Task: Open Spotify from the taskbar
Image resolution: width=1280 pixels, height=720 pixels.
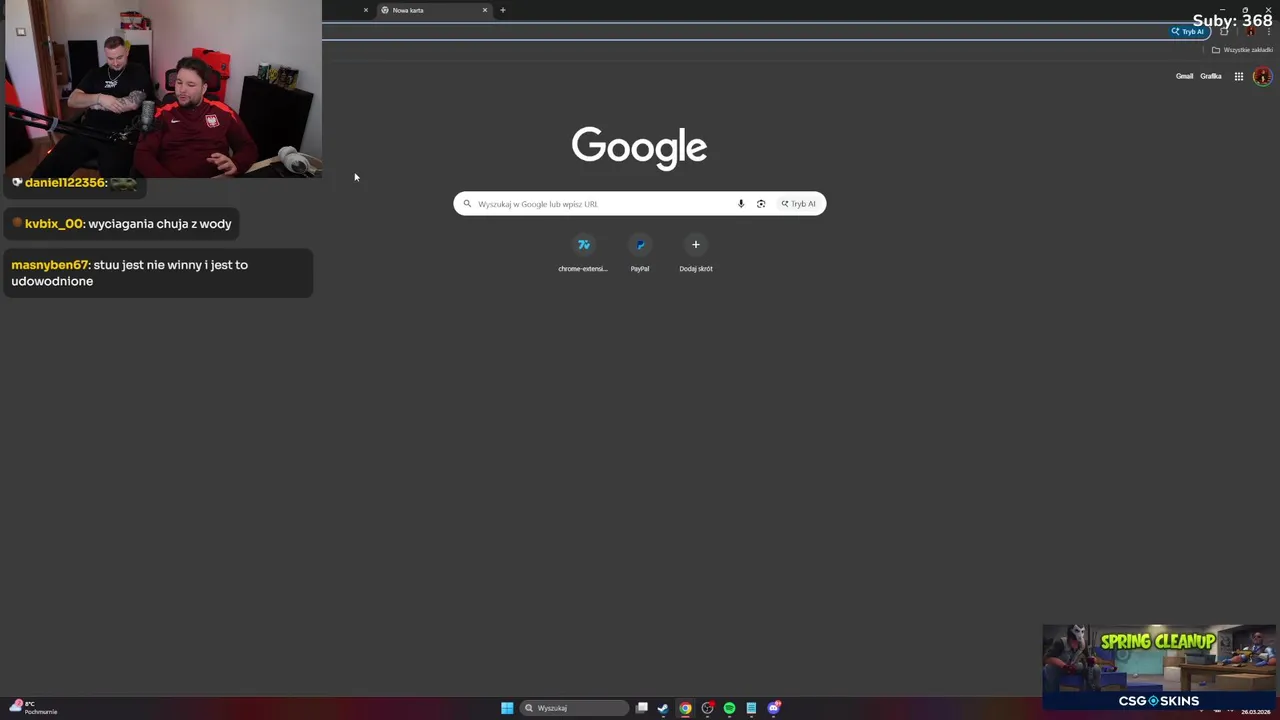Action: coord(729,708)
